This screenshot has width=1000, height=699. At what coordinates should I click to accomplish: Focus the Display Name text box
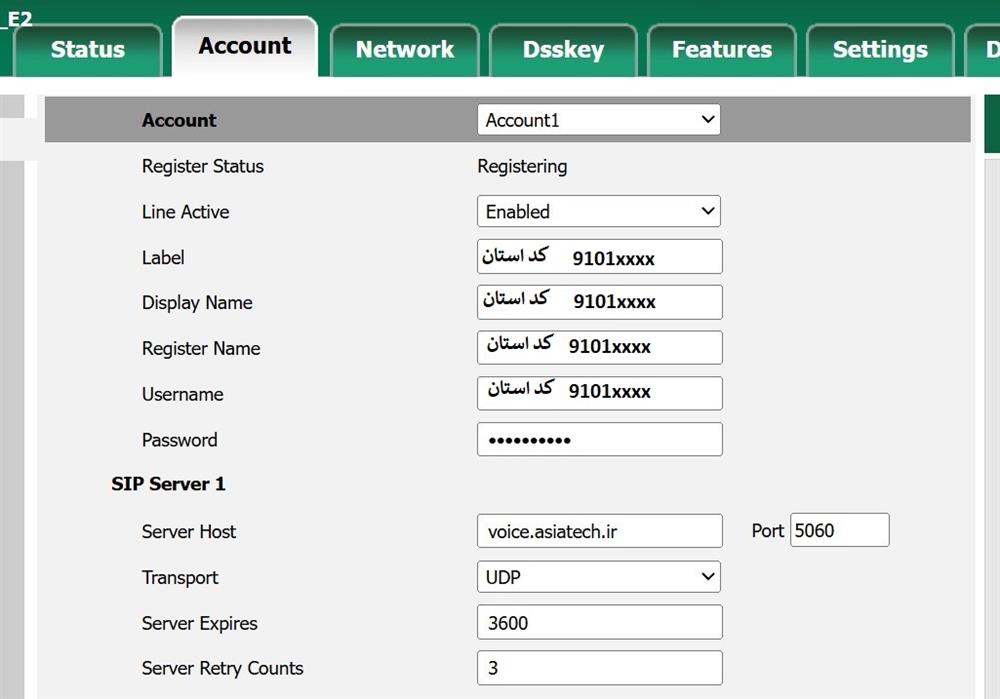click(x=599, y=302)
